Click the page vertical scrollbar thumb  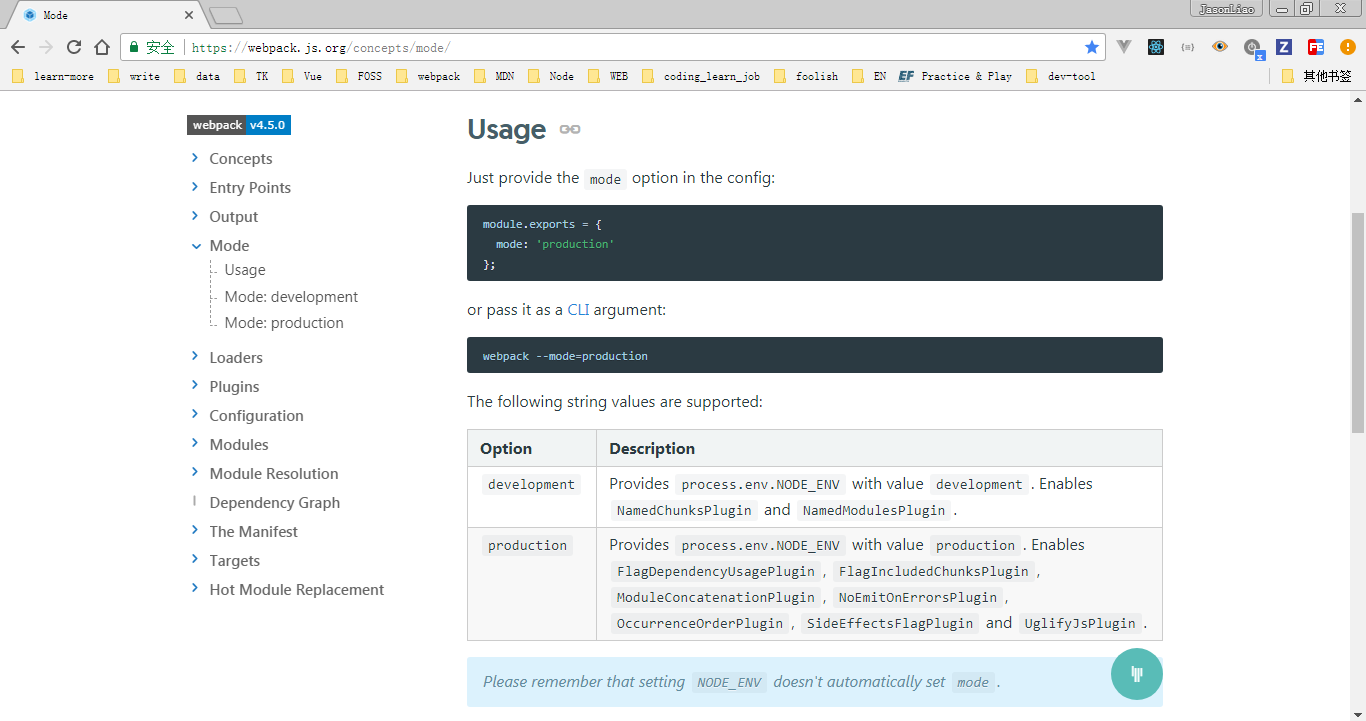coord(1358,322)
